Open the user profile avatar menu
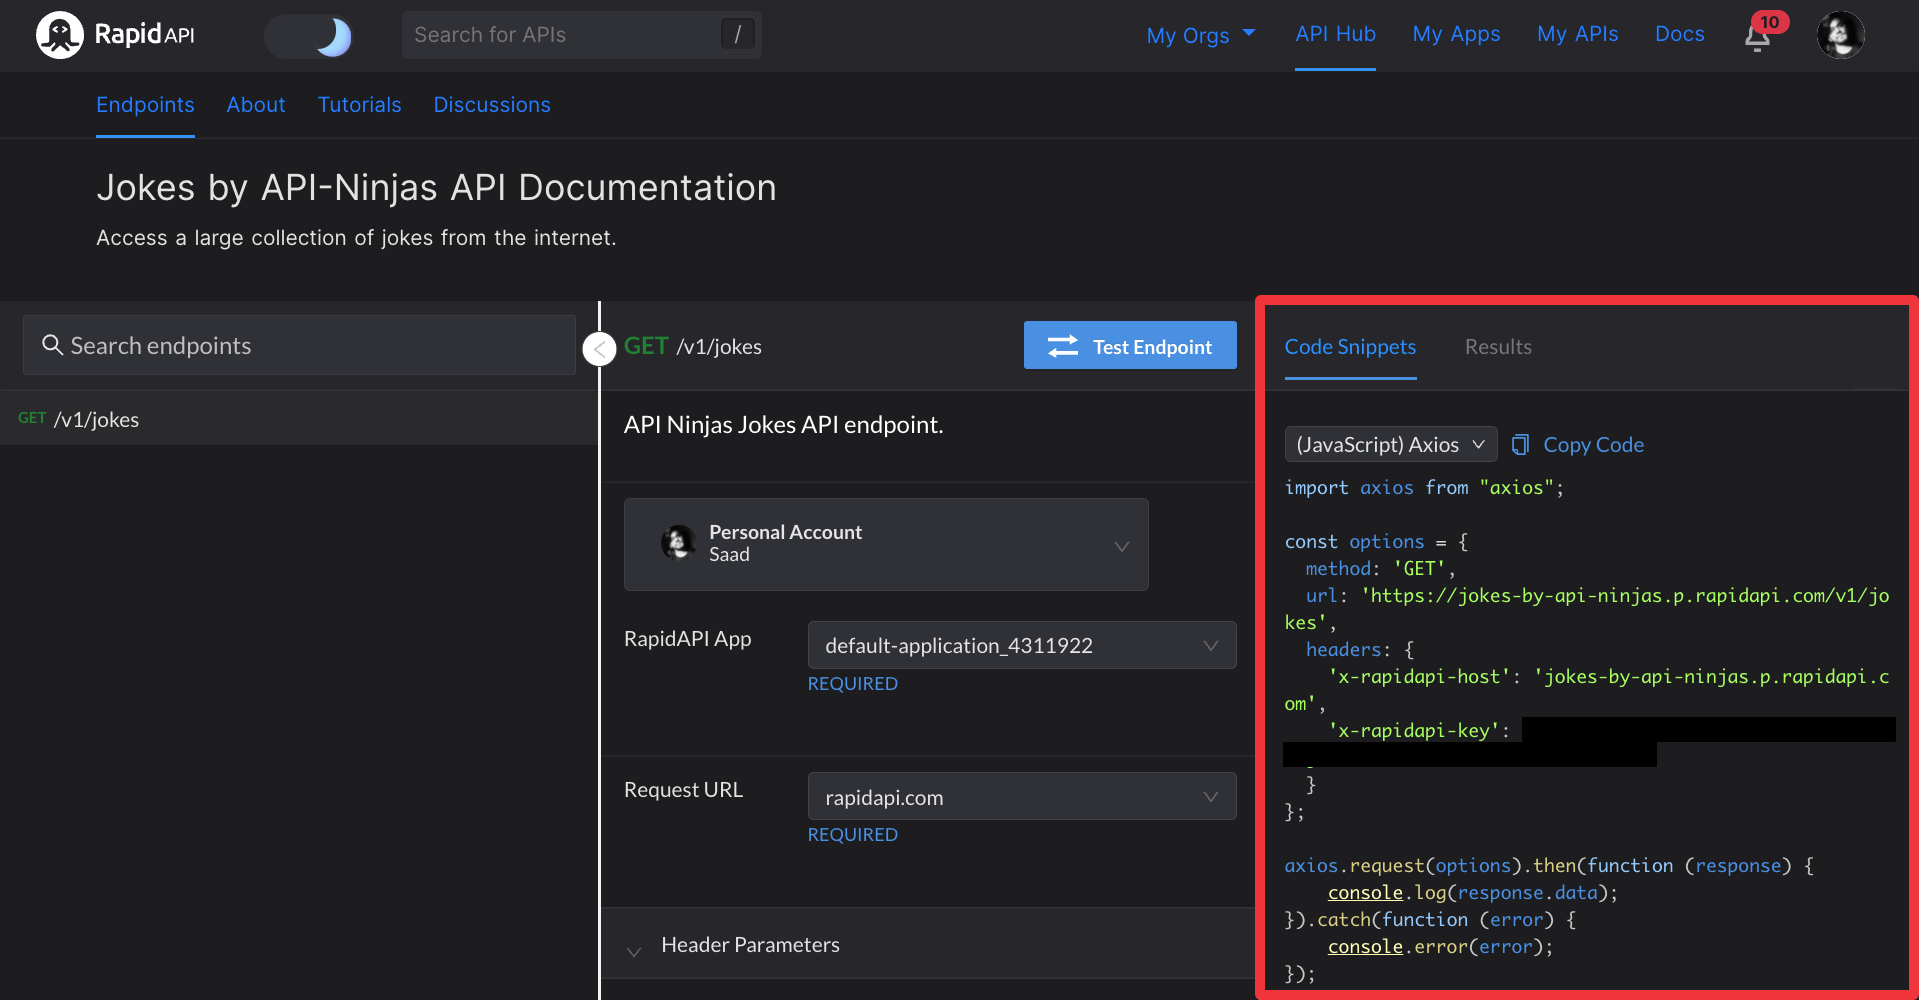 point(1840,35)
